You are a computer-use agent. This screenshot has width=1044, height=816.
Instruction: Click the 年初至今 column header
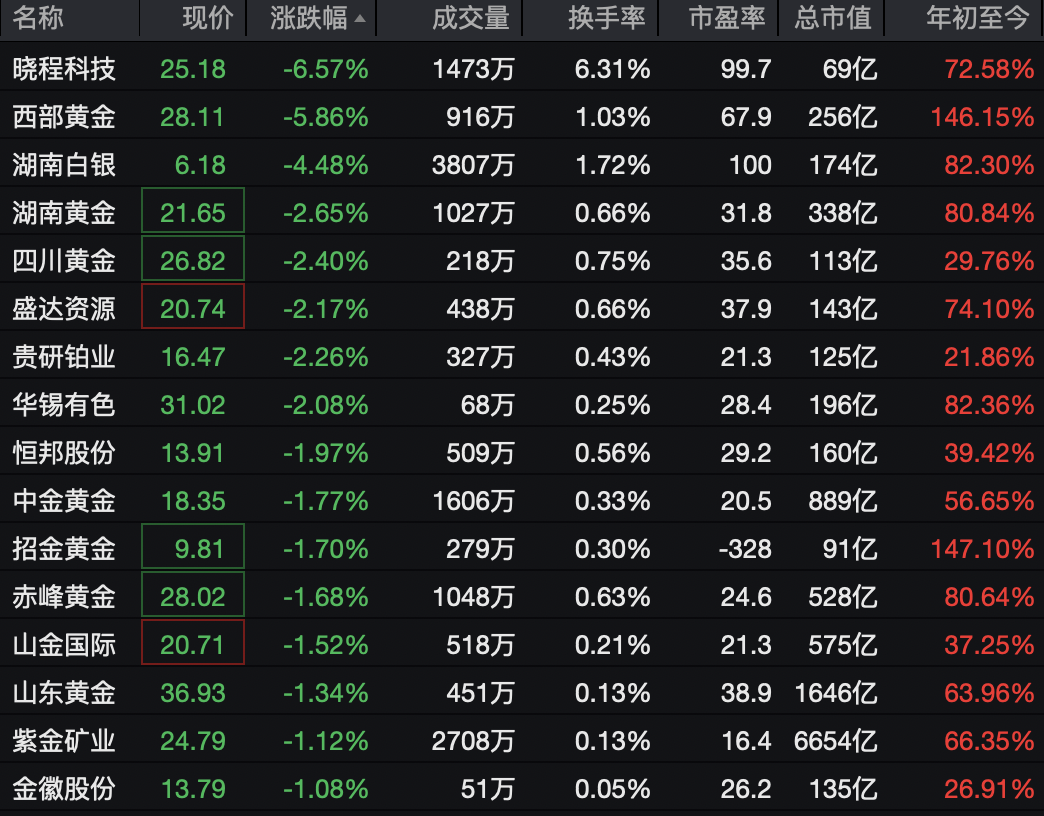click(x=977, y=18)
